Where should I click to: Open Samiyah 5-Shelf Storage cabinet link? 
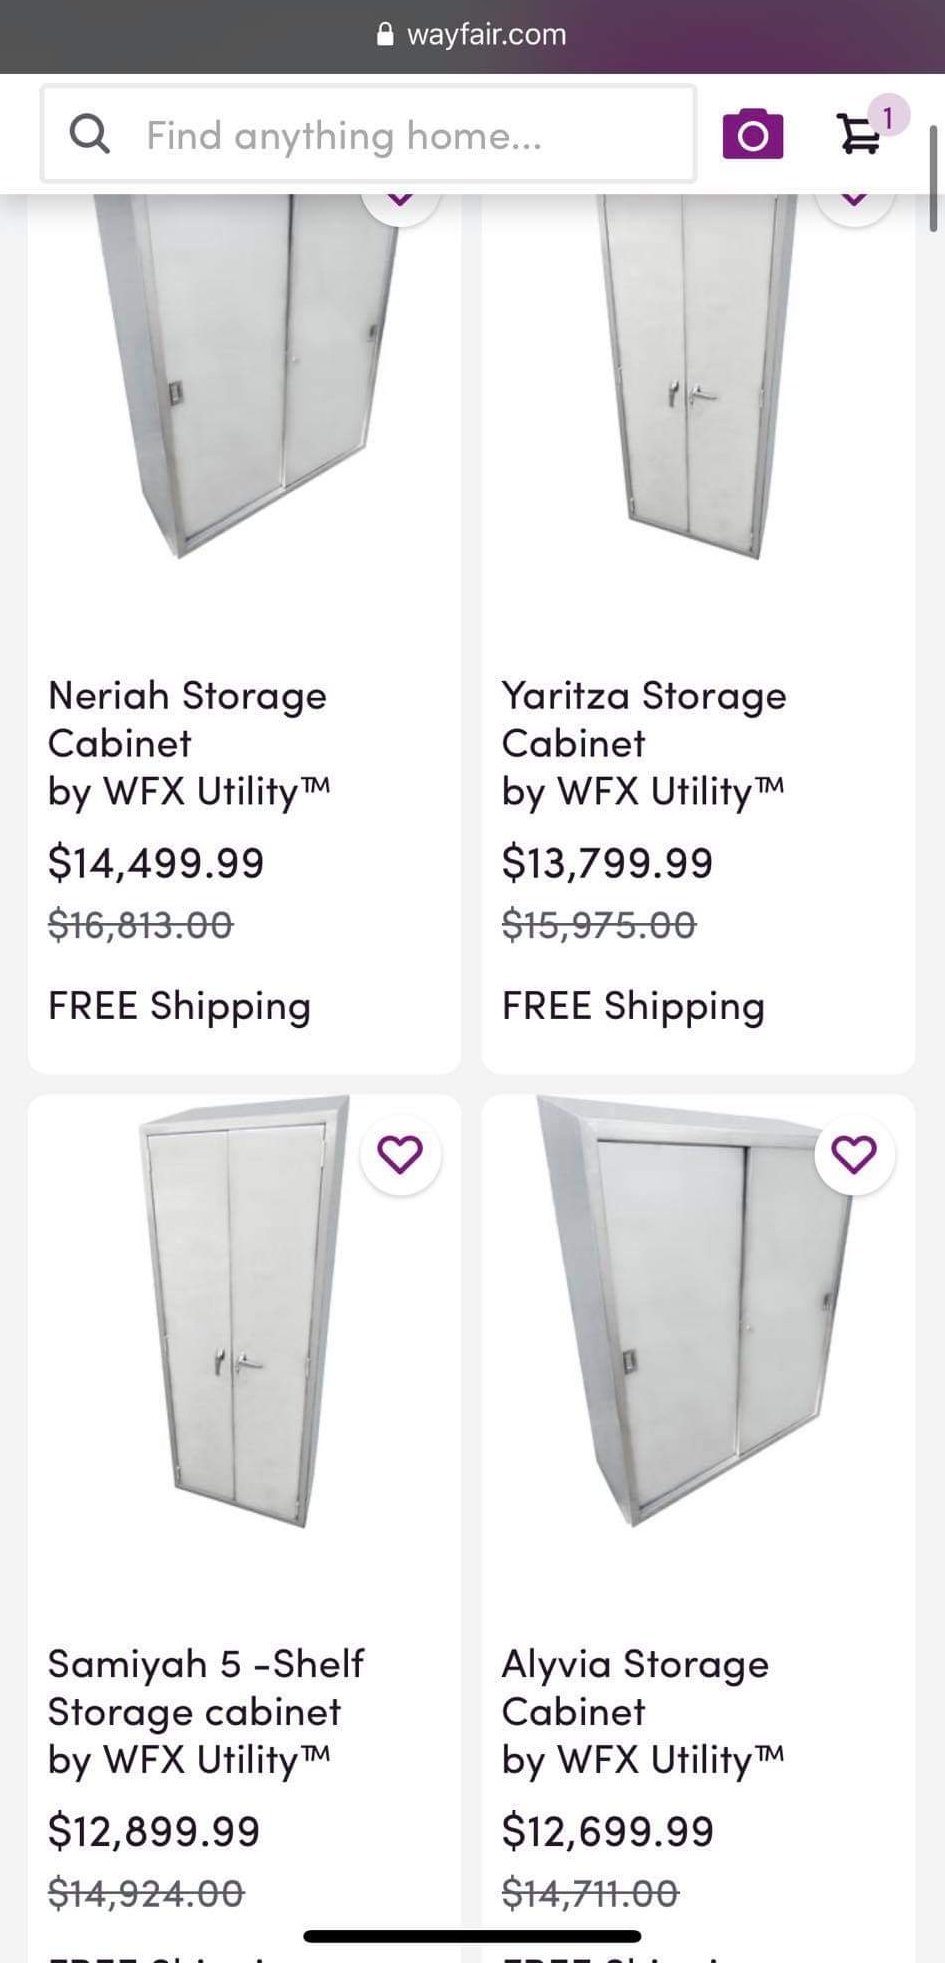pos(205,1687)
